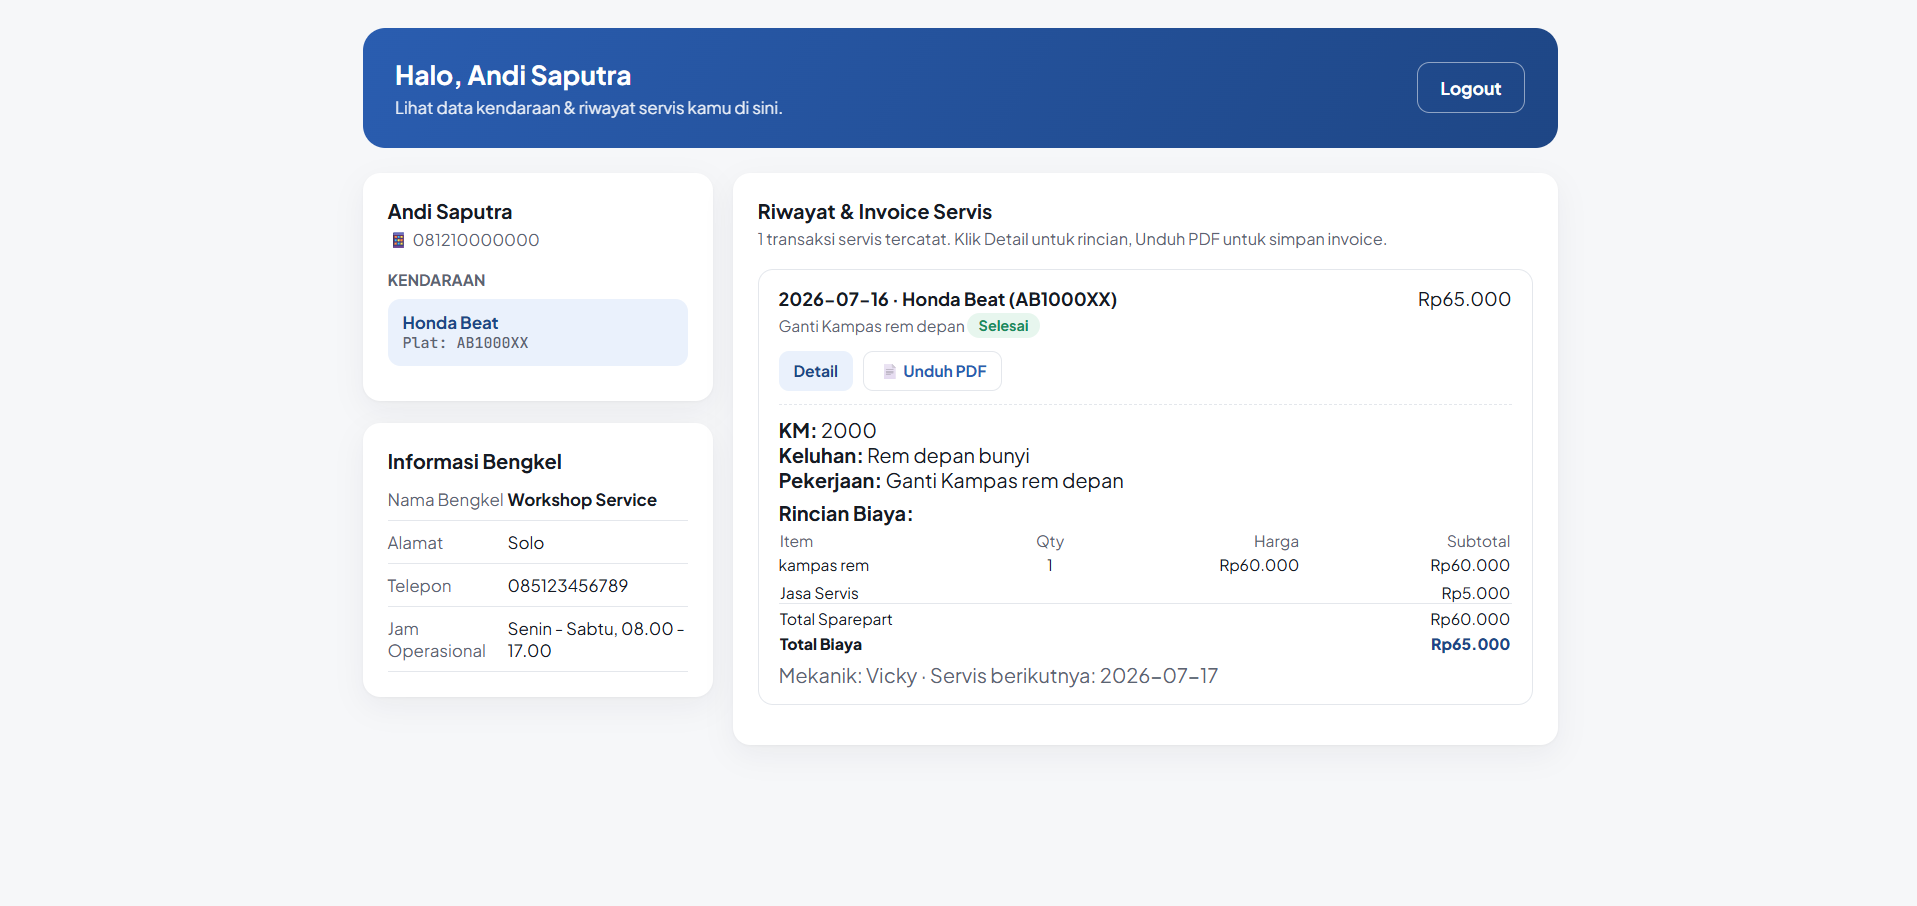The image size is (1917, 906).
Task: Open Detail of the service transaction
Action: point(815,371)
